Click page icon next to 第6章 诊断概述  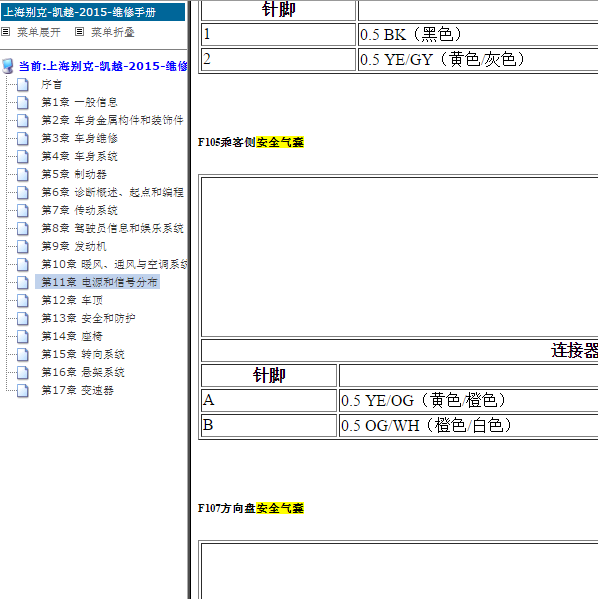[23, 192]
